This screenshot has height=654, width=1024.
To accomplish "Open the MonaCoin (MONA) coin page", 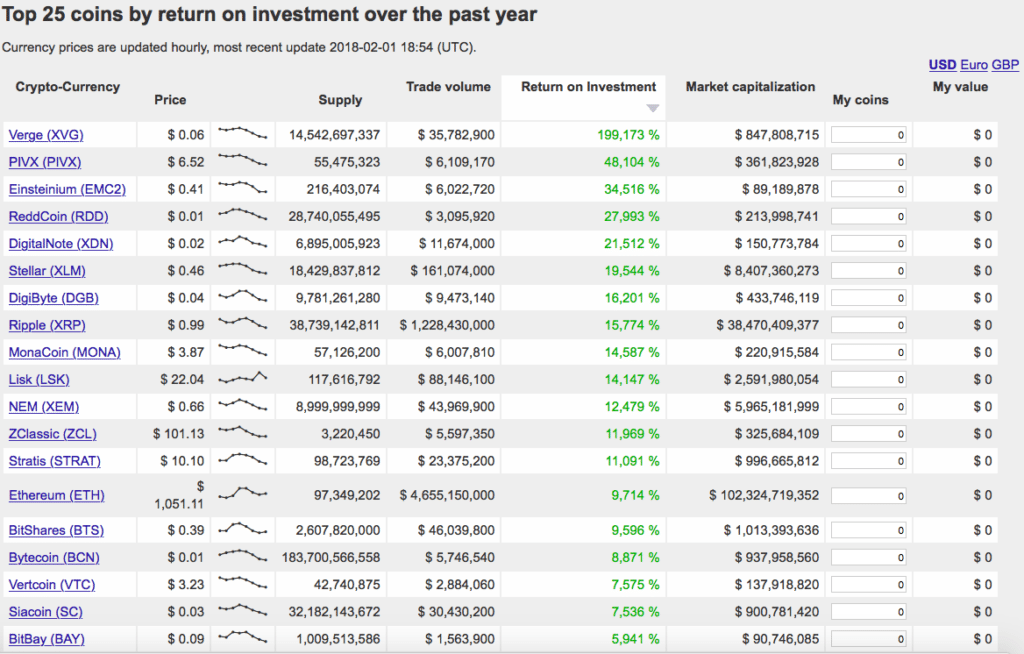I will (x=64, y=352).
